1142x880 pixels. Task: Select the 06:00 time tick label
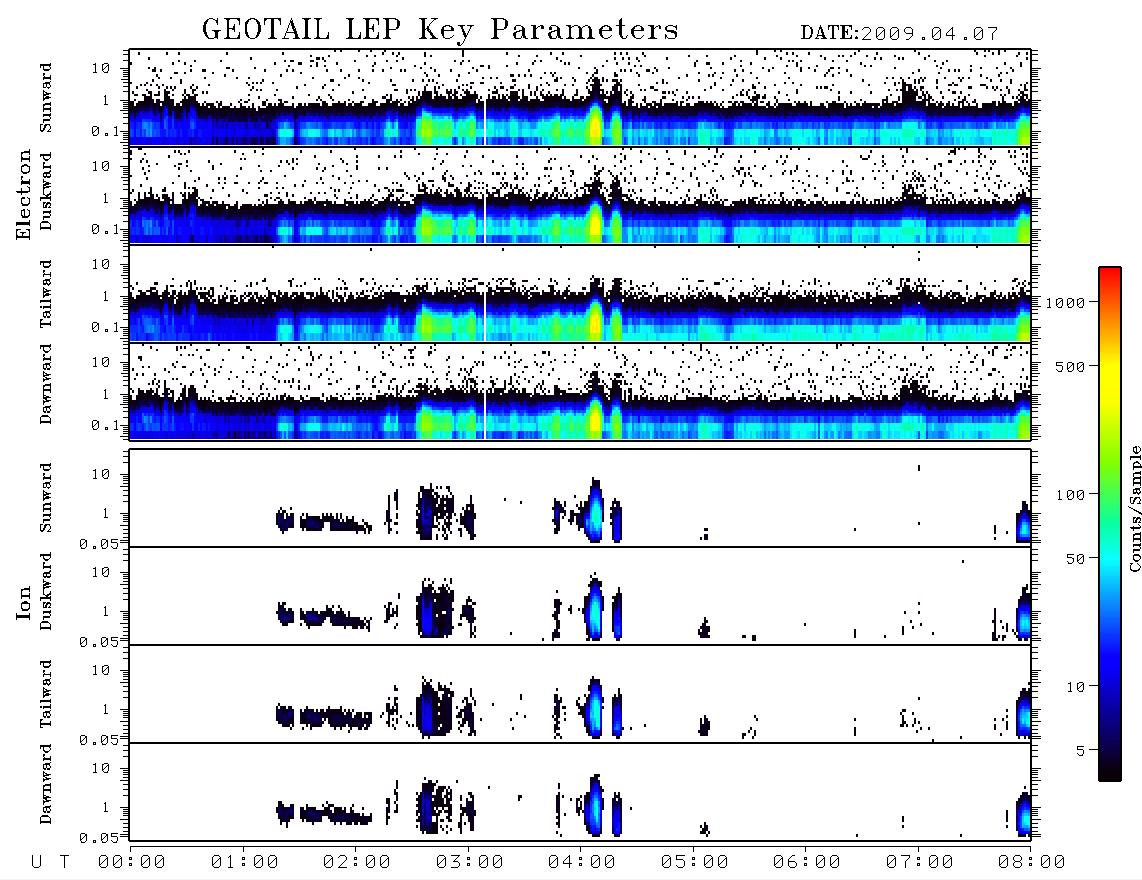(x=807, y=862)
